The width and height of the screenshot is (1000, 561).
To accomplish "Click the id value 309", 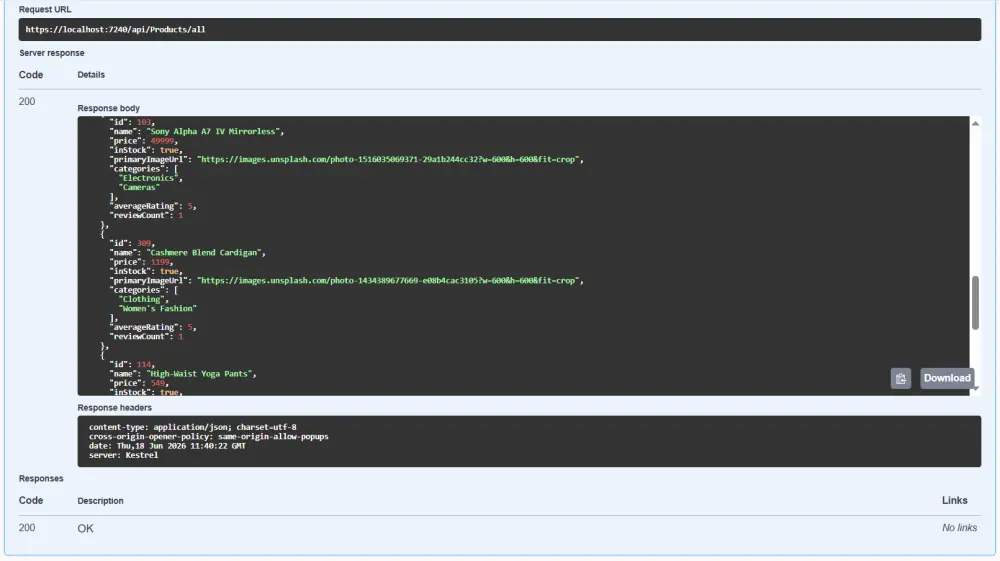I will (143, 243).
